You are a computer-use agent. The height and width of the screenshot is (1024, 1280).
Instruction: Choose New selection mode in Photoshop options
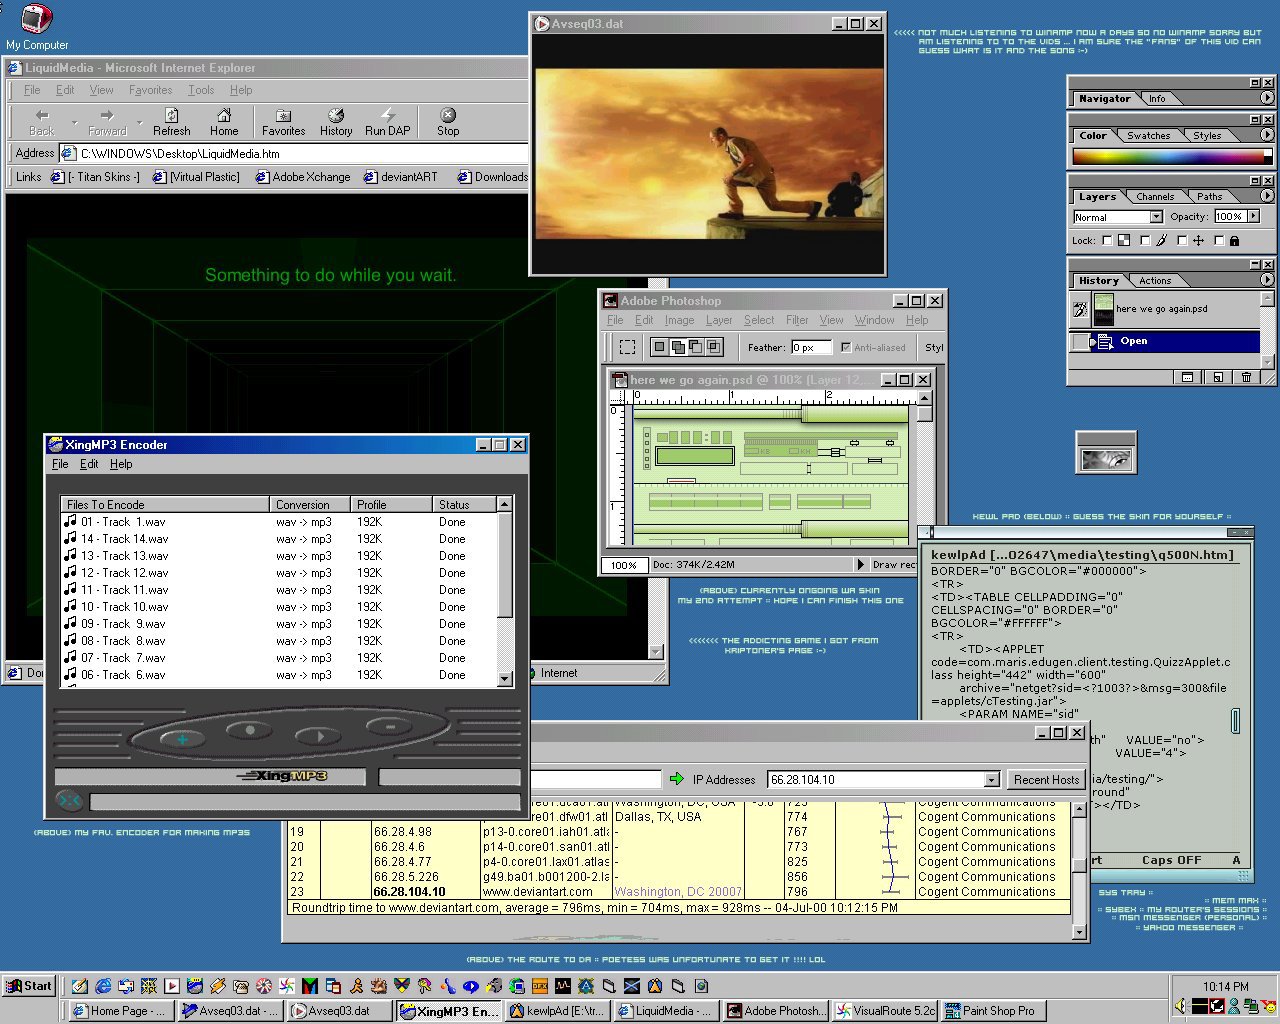click(659, 347)
